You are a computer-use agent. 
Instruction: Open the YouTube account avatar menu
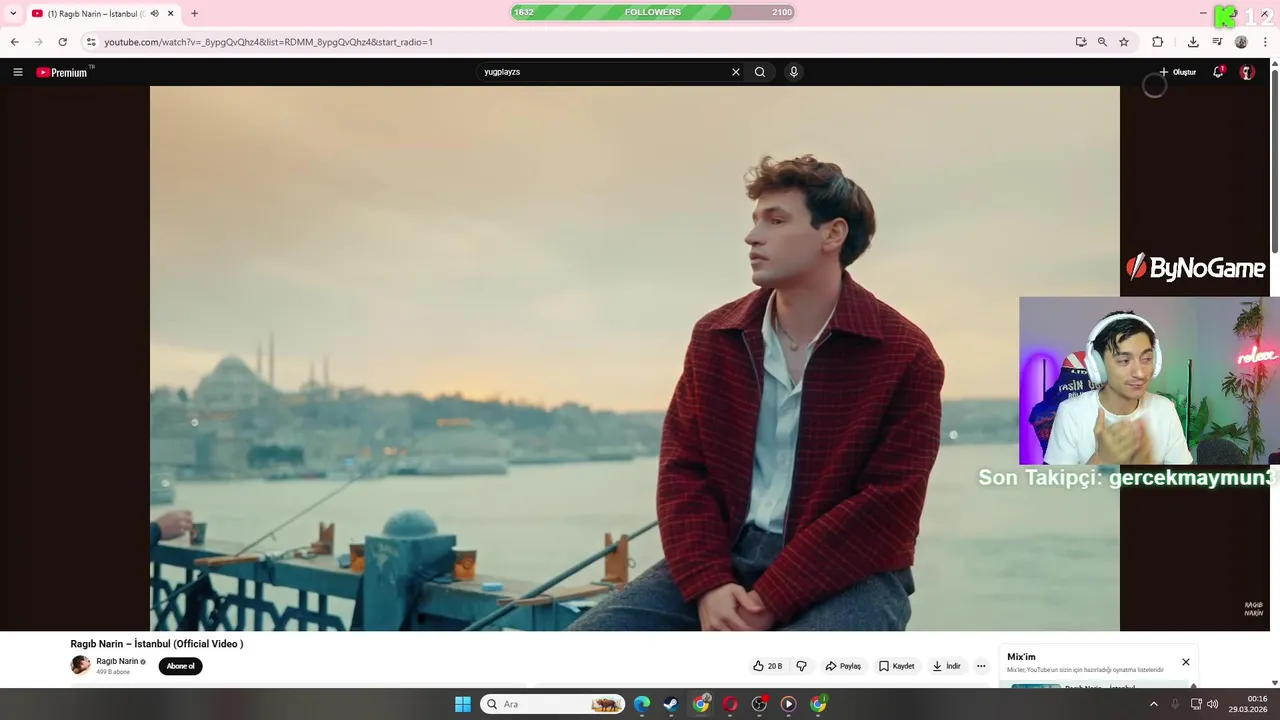[1247, 72]
